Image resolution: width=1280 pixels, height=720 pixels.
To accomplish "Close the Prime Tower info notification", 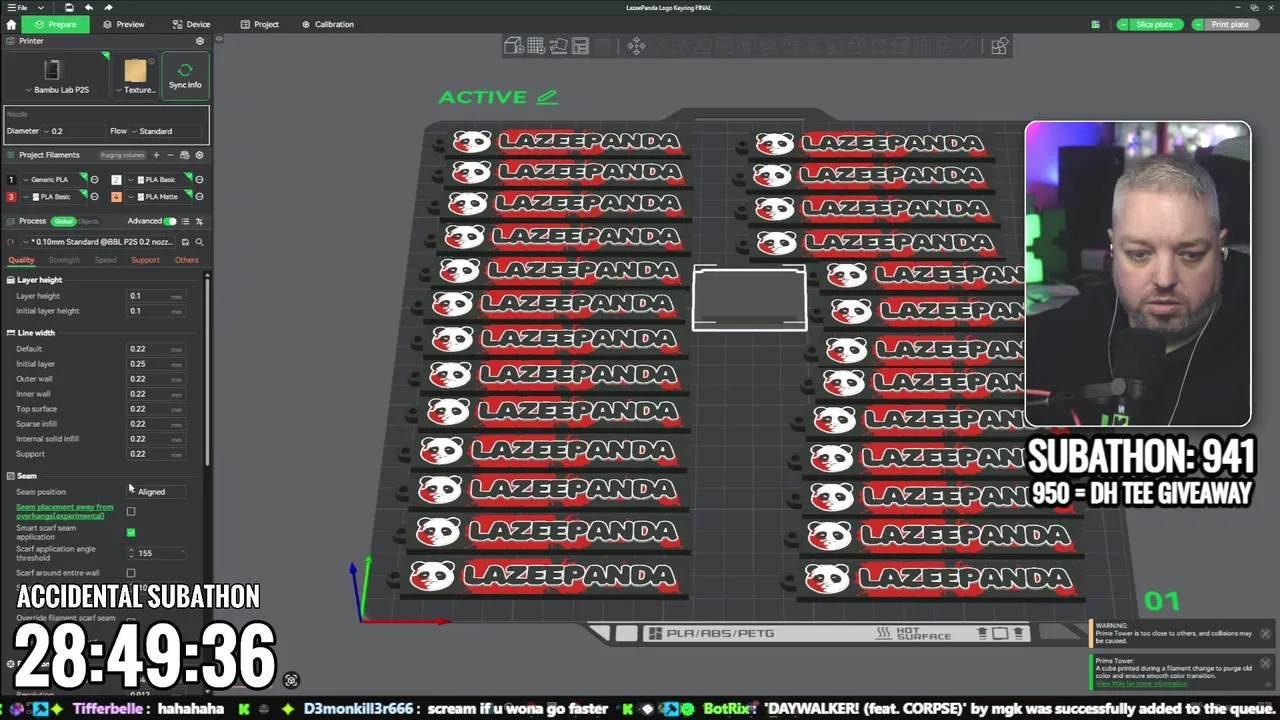I will click(1265, 663).
